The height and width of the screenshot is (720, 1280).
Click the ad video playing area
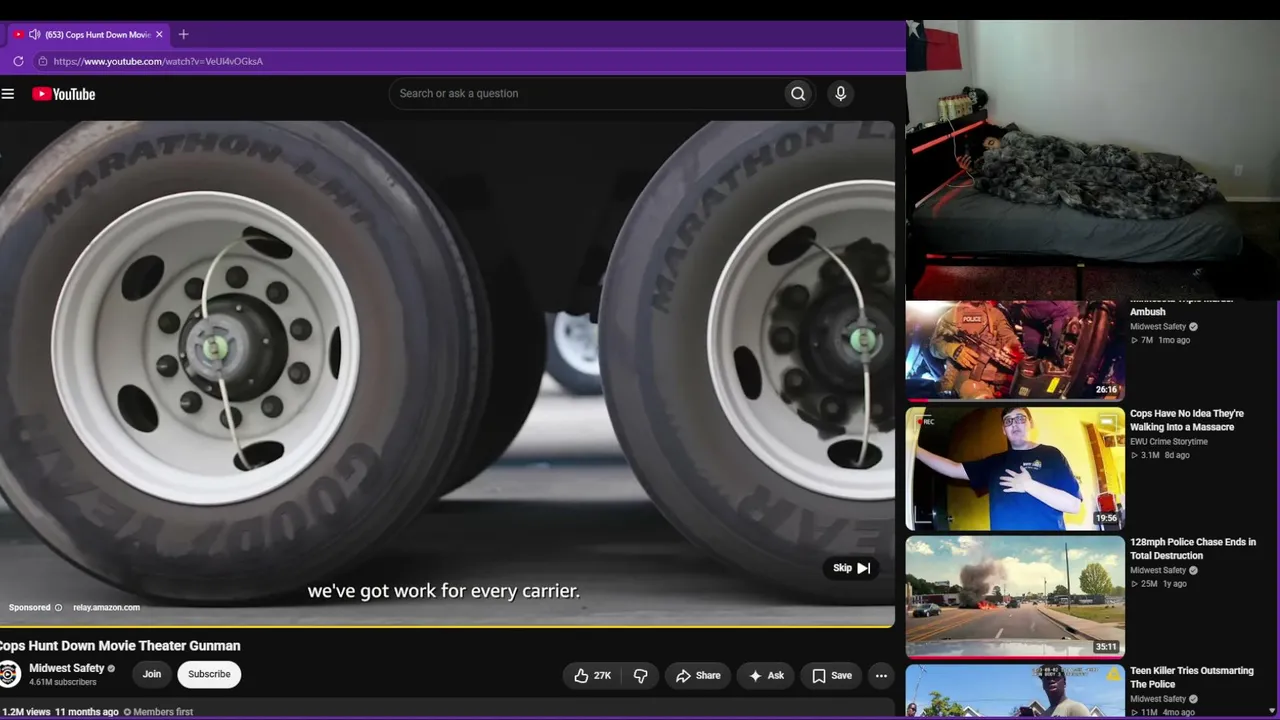(x=447, y=372)
